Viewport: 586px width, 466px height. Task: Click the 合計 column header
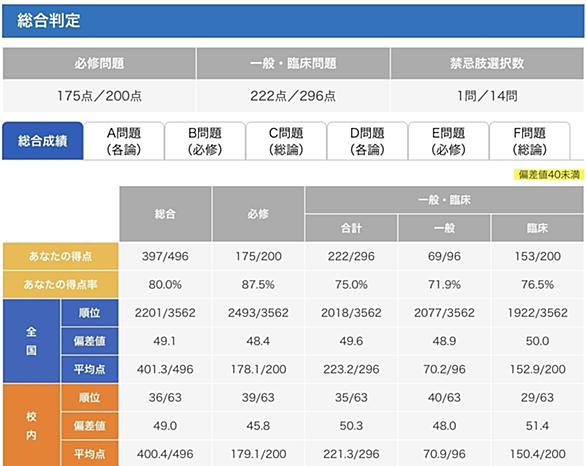point(351,228)
